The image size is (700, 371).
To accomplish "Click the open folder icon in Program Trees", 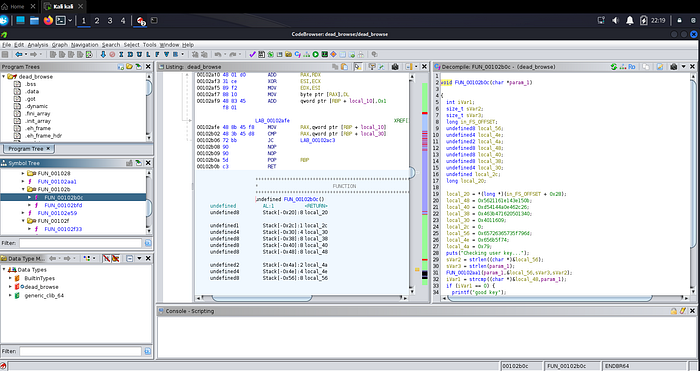I will [129, 67].
